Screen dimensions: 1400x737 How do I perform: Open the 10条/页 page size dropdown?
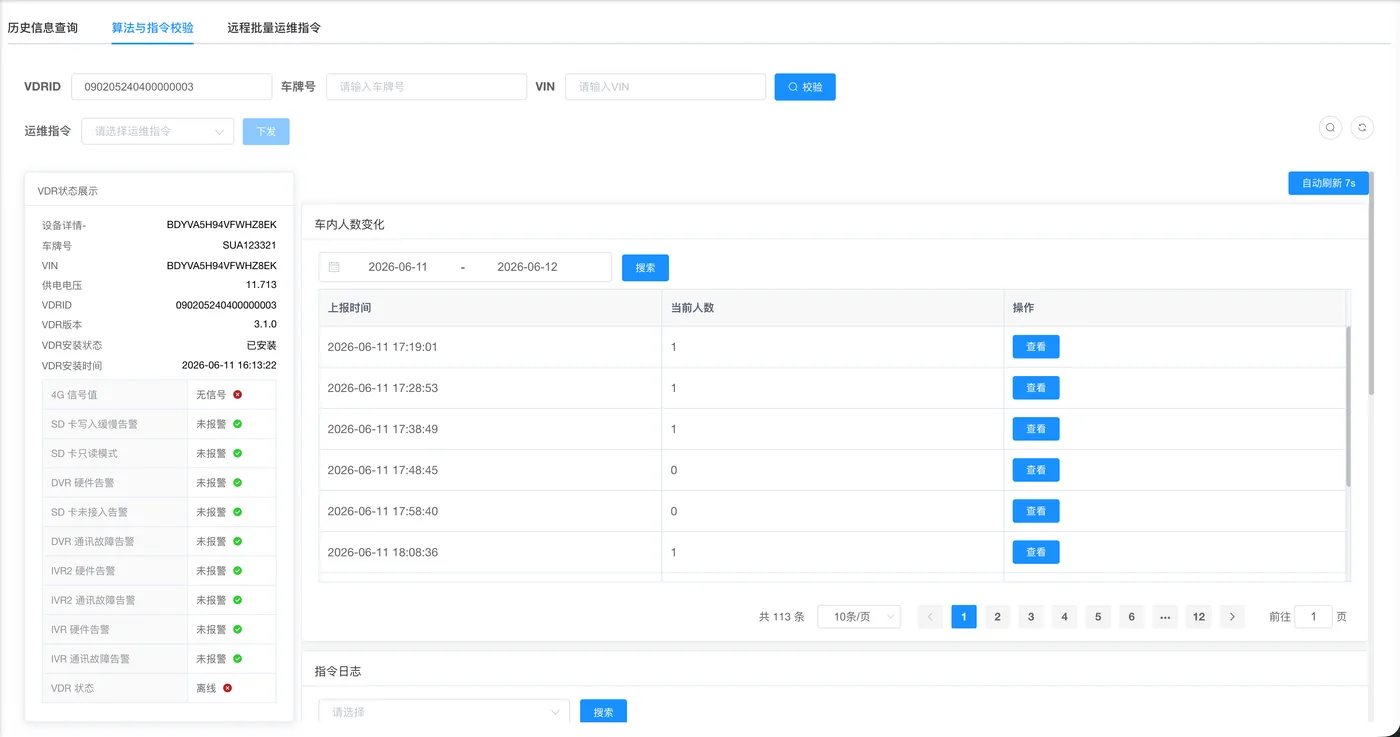859,617
